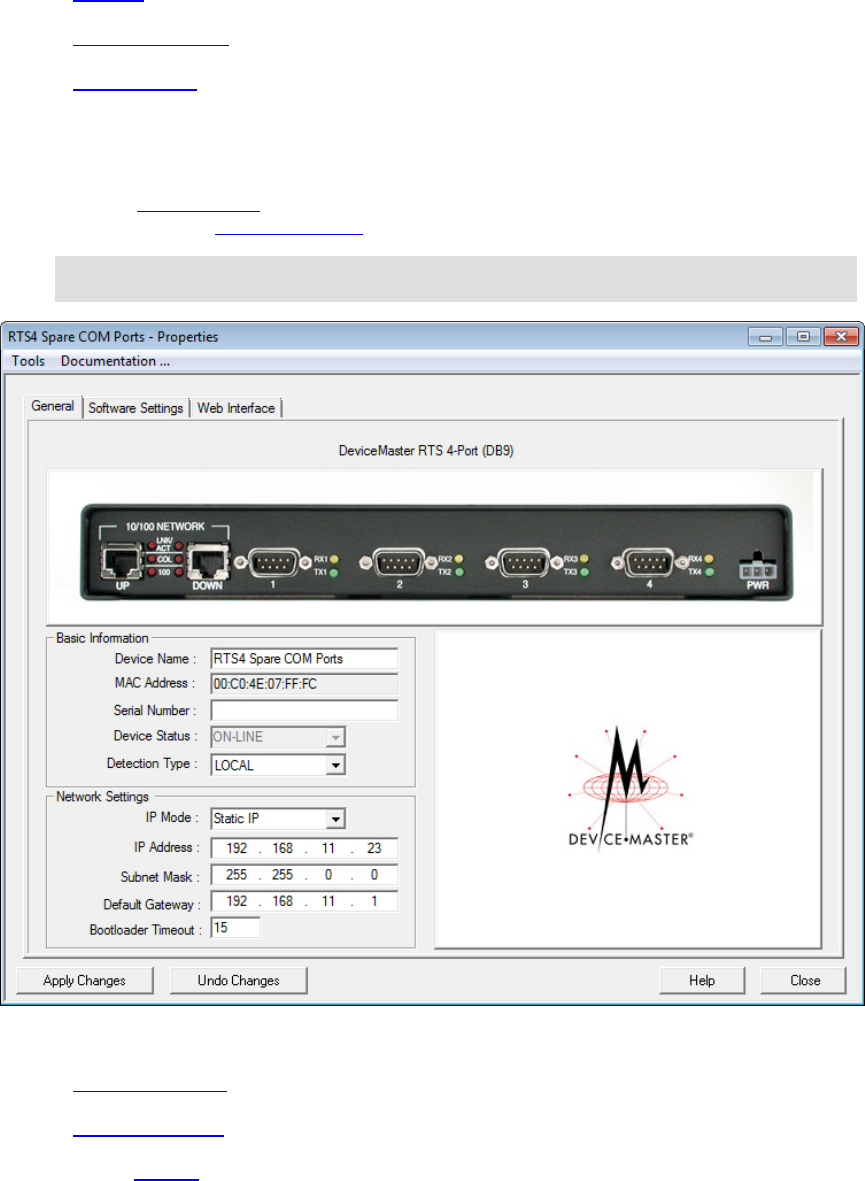The height and width of the screenshot is (1181, 865).
Task: Minimize the Properties window
Action: pyautogui.click(x=766, y=337)
